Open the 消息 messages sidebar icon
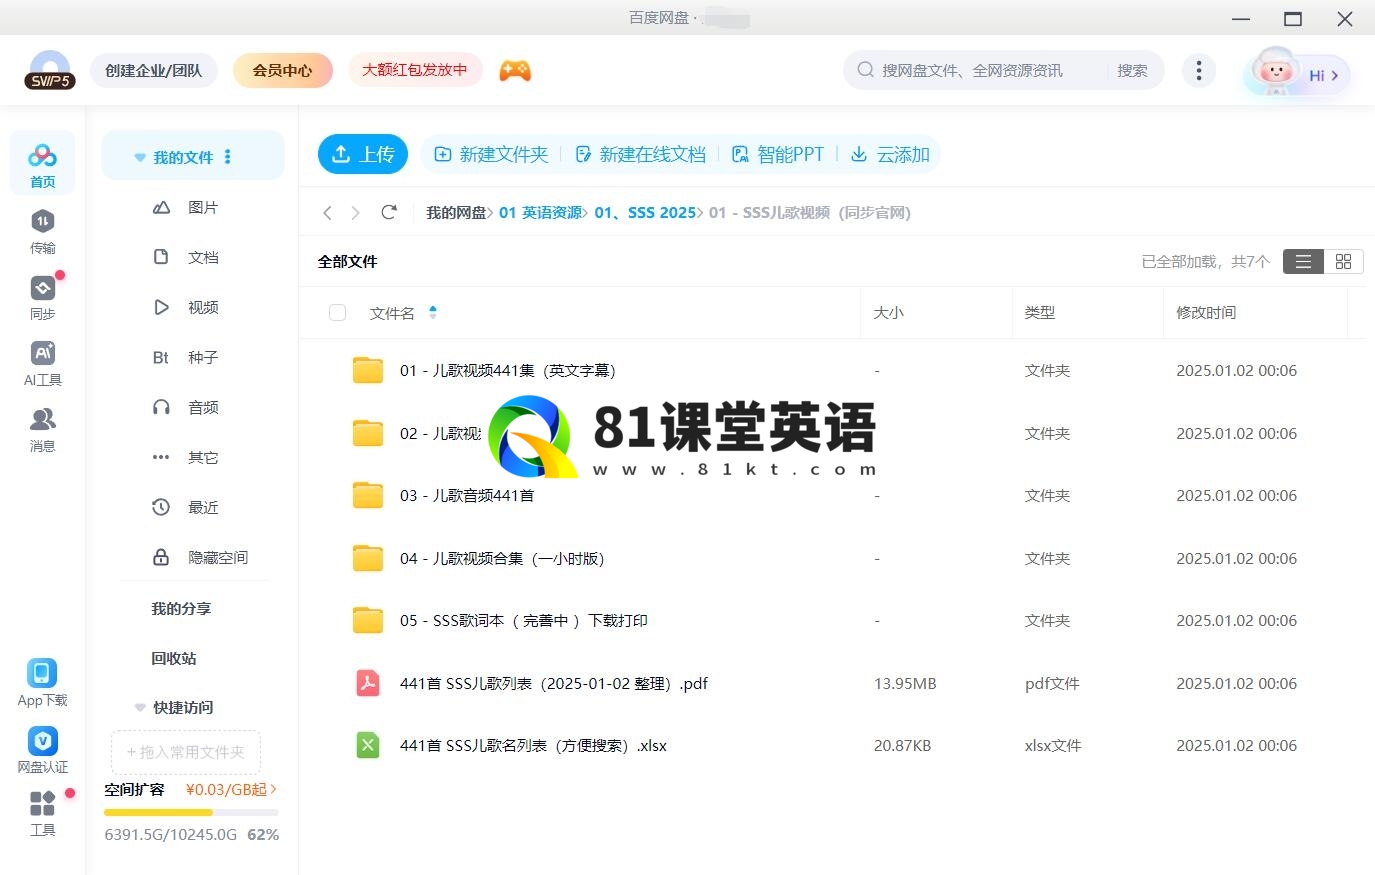 pos(42,430)
